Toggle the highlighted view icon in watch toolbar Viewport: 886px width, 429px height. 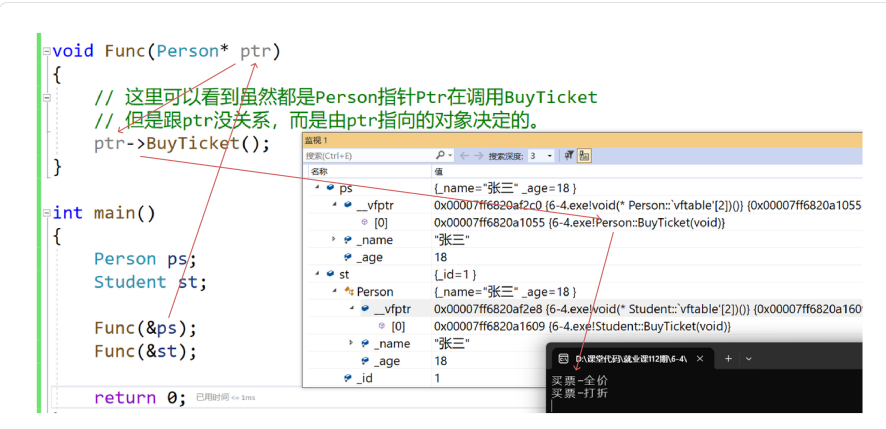584,155
